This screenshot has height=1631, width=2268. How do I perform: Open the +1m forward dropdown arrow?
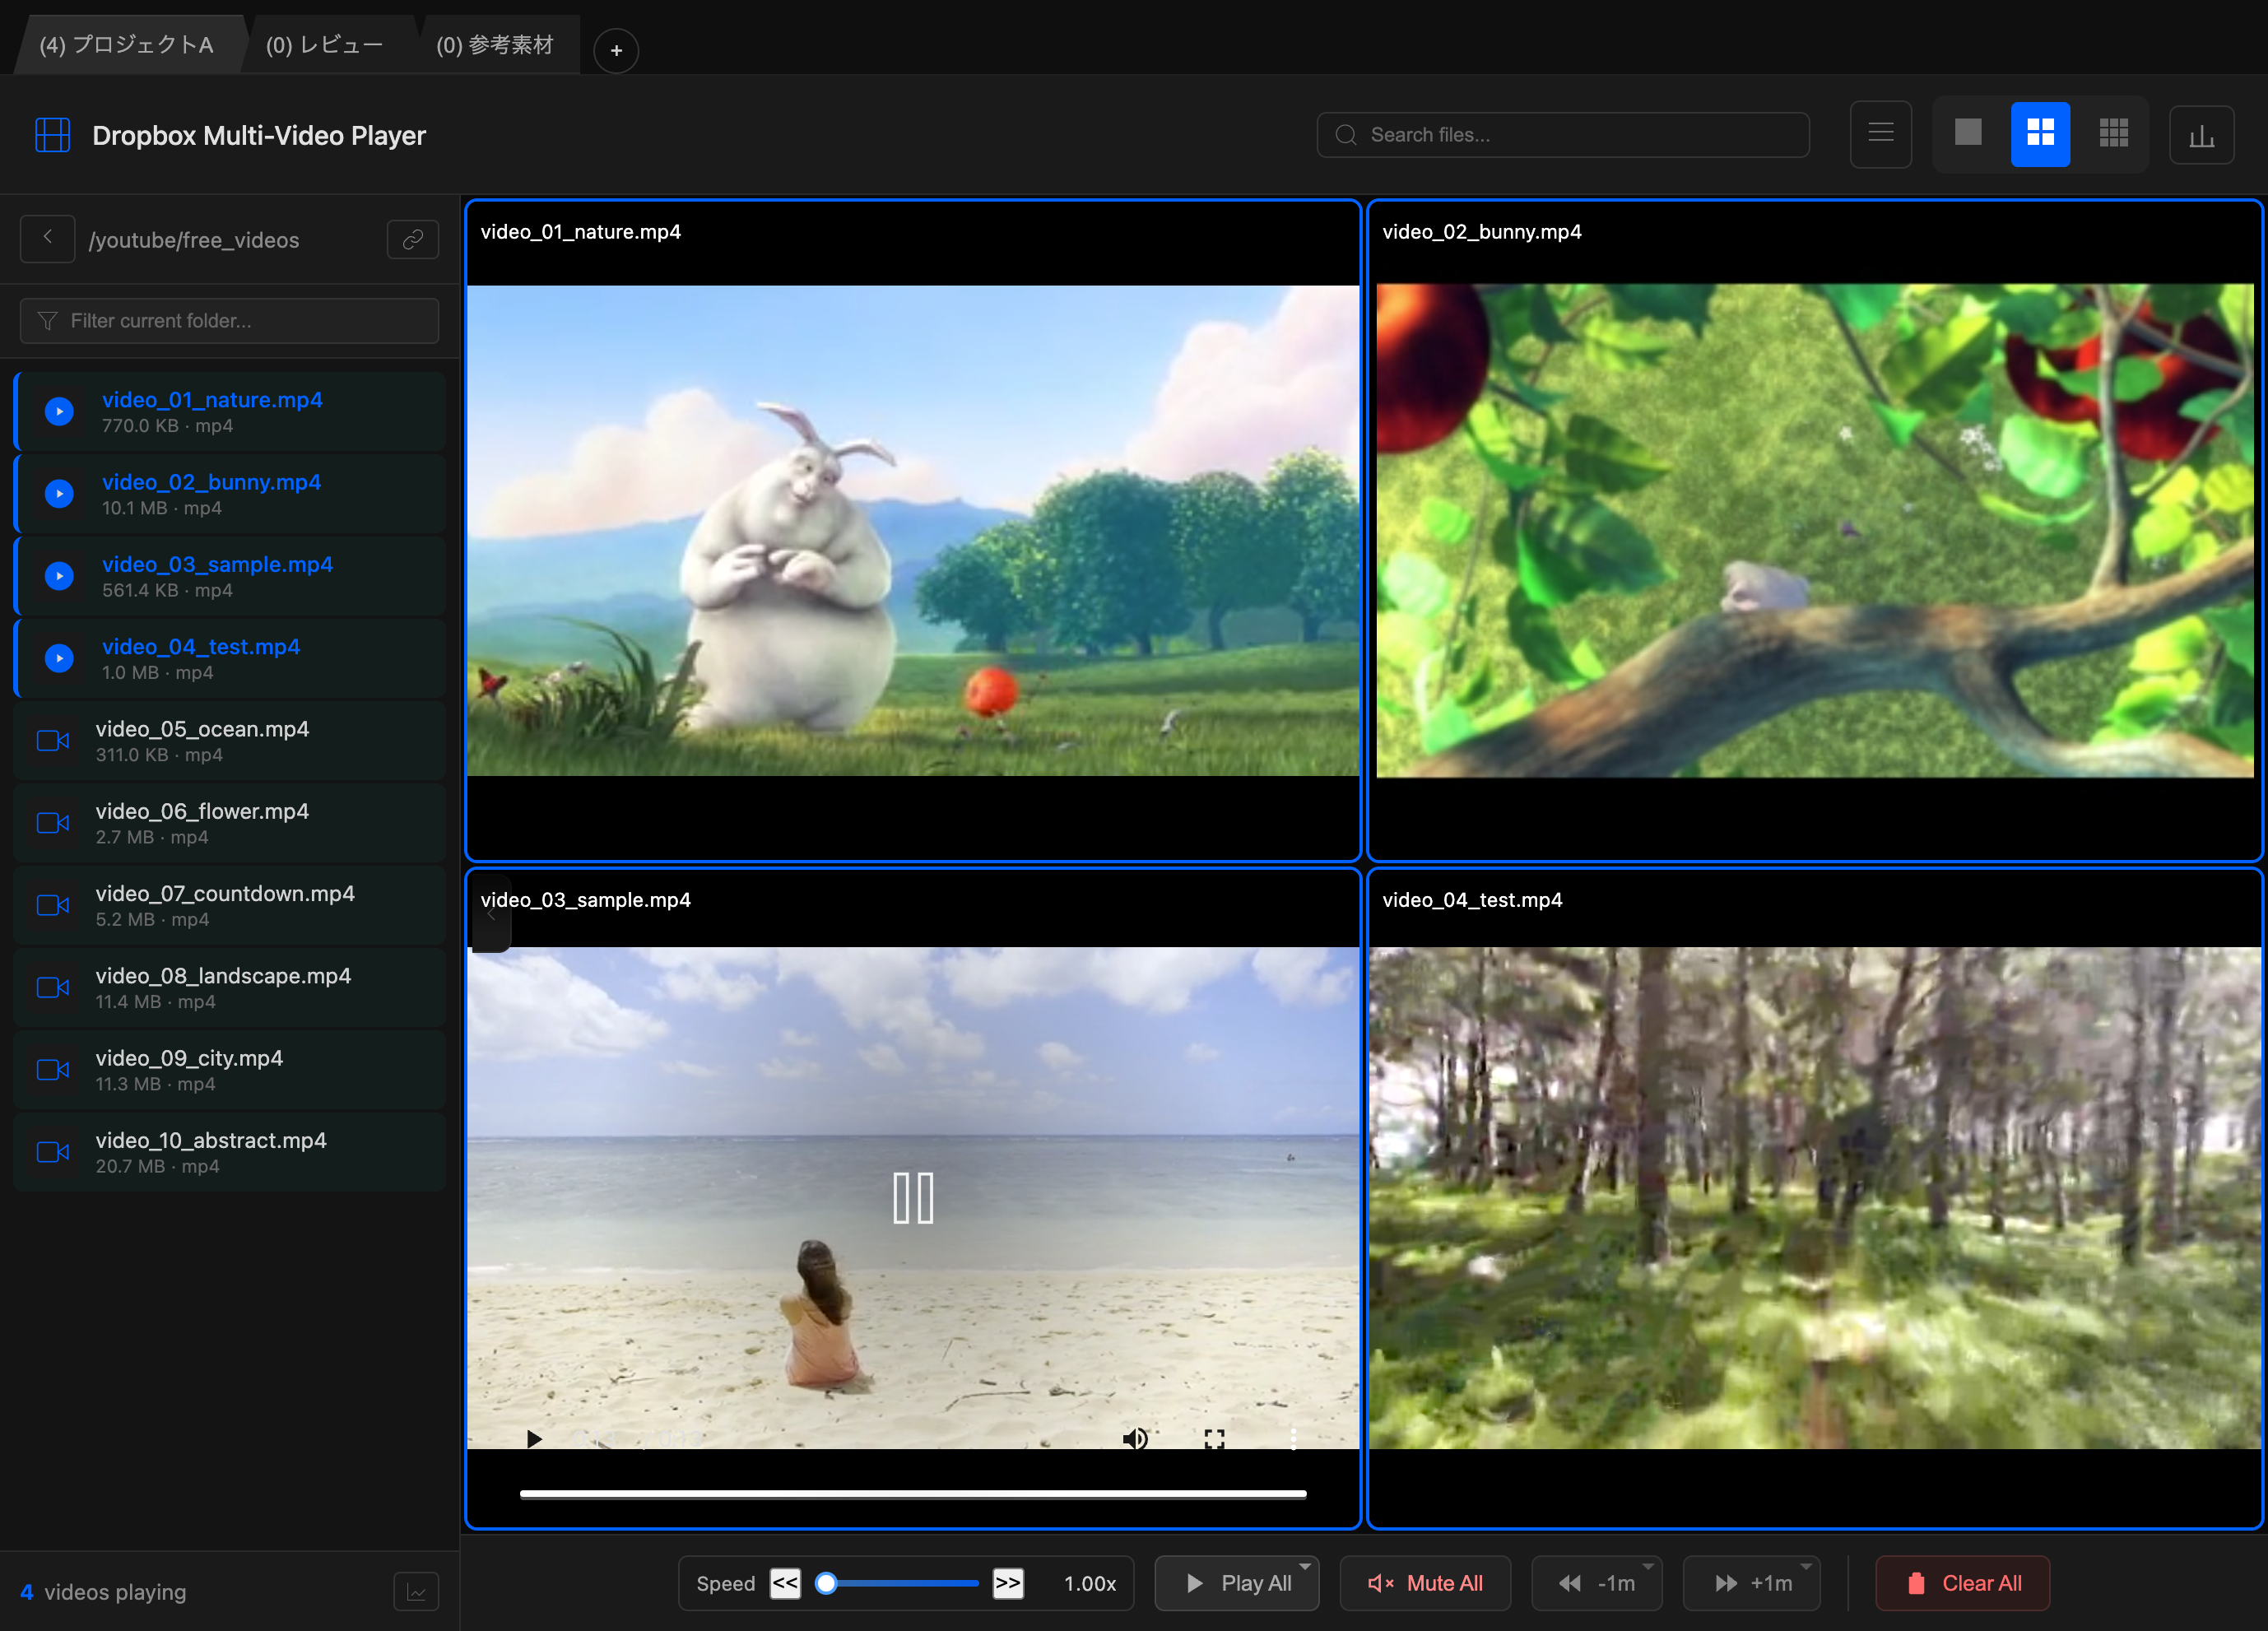click(x=1805, y=1567)
